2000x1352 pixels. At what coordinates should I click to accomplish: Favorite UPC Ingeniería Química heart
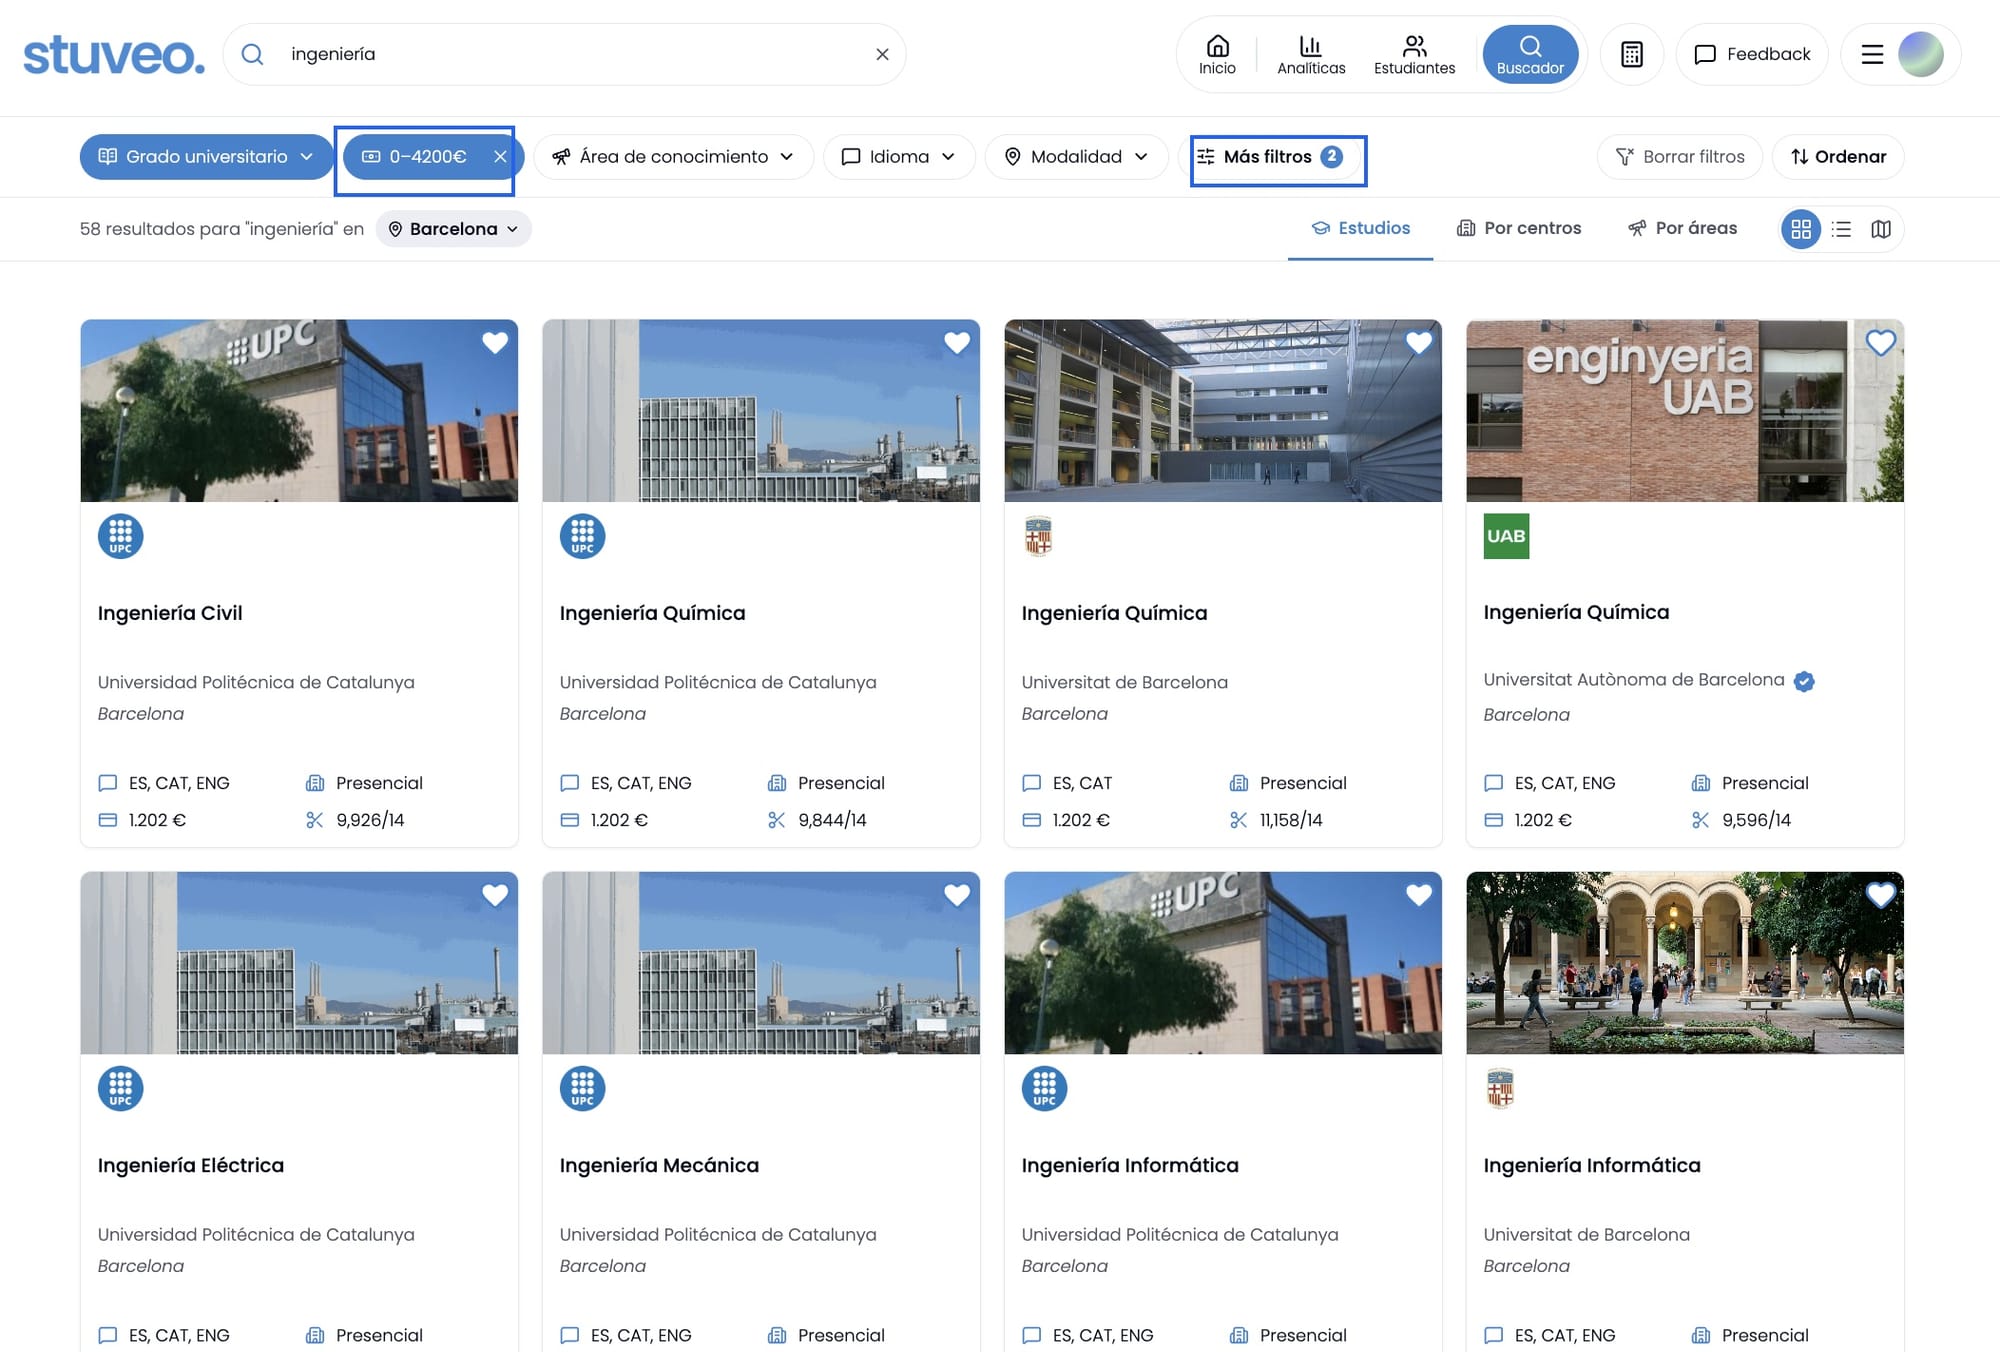pyautogui.click(x=957, y=343)
